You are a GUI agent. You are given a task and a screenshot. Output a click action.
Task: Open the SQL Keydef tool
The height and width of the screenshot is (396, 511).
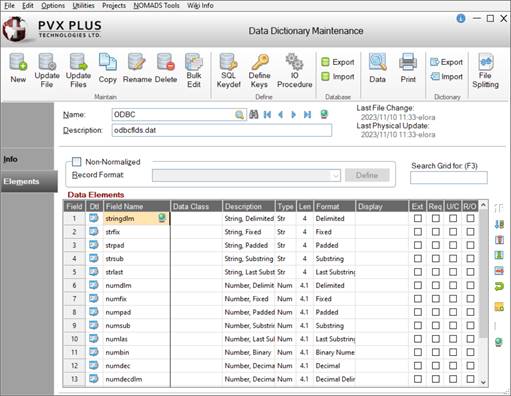(x=228, y=70)
